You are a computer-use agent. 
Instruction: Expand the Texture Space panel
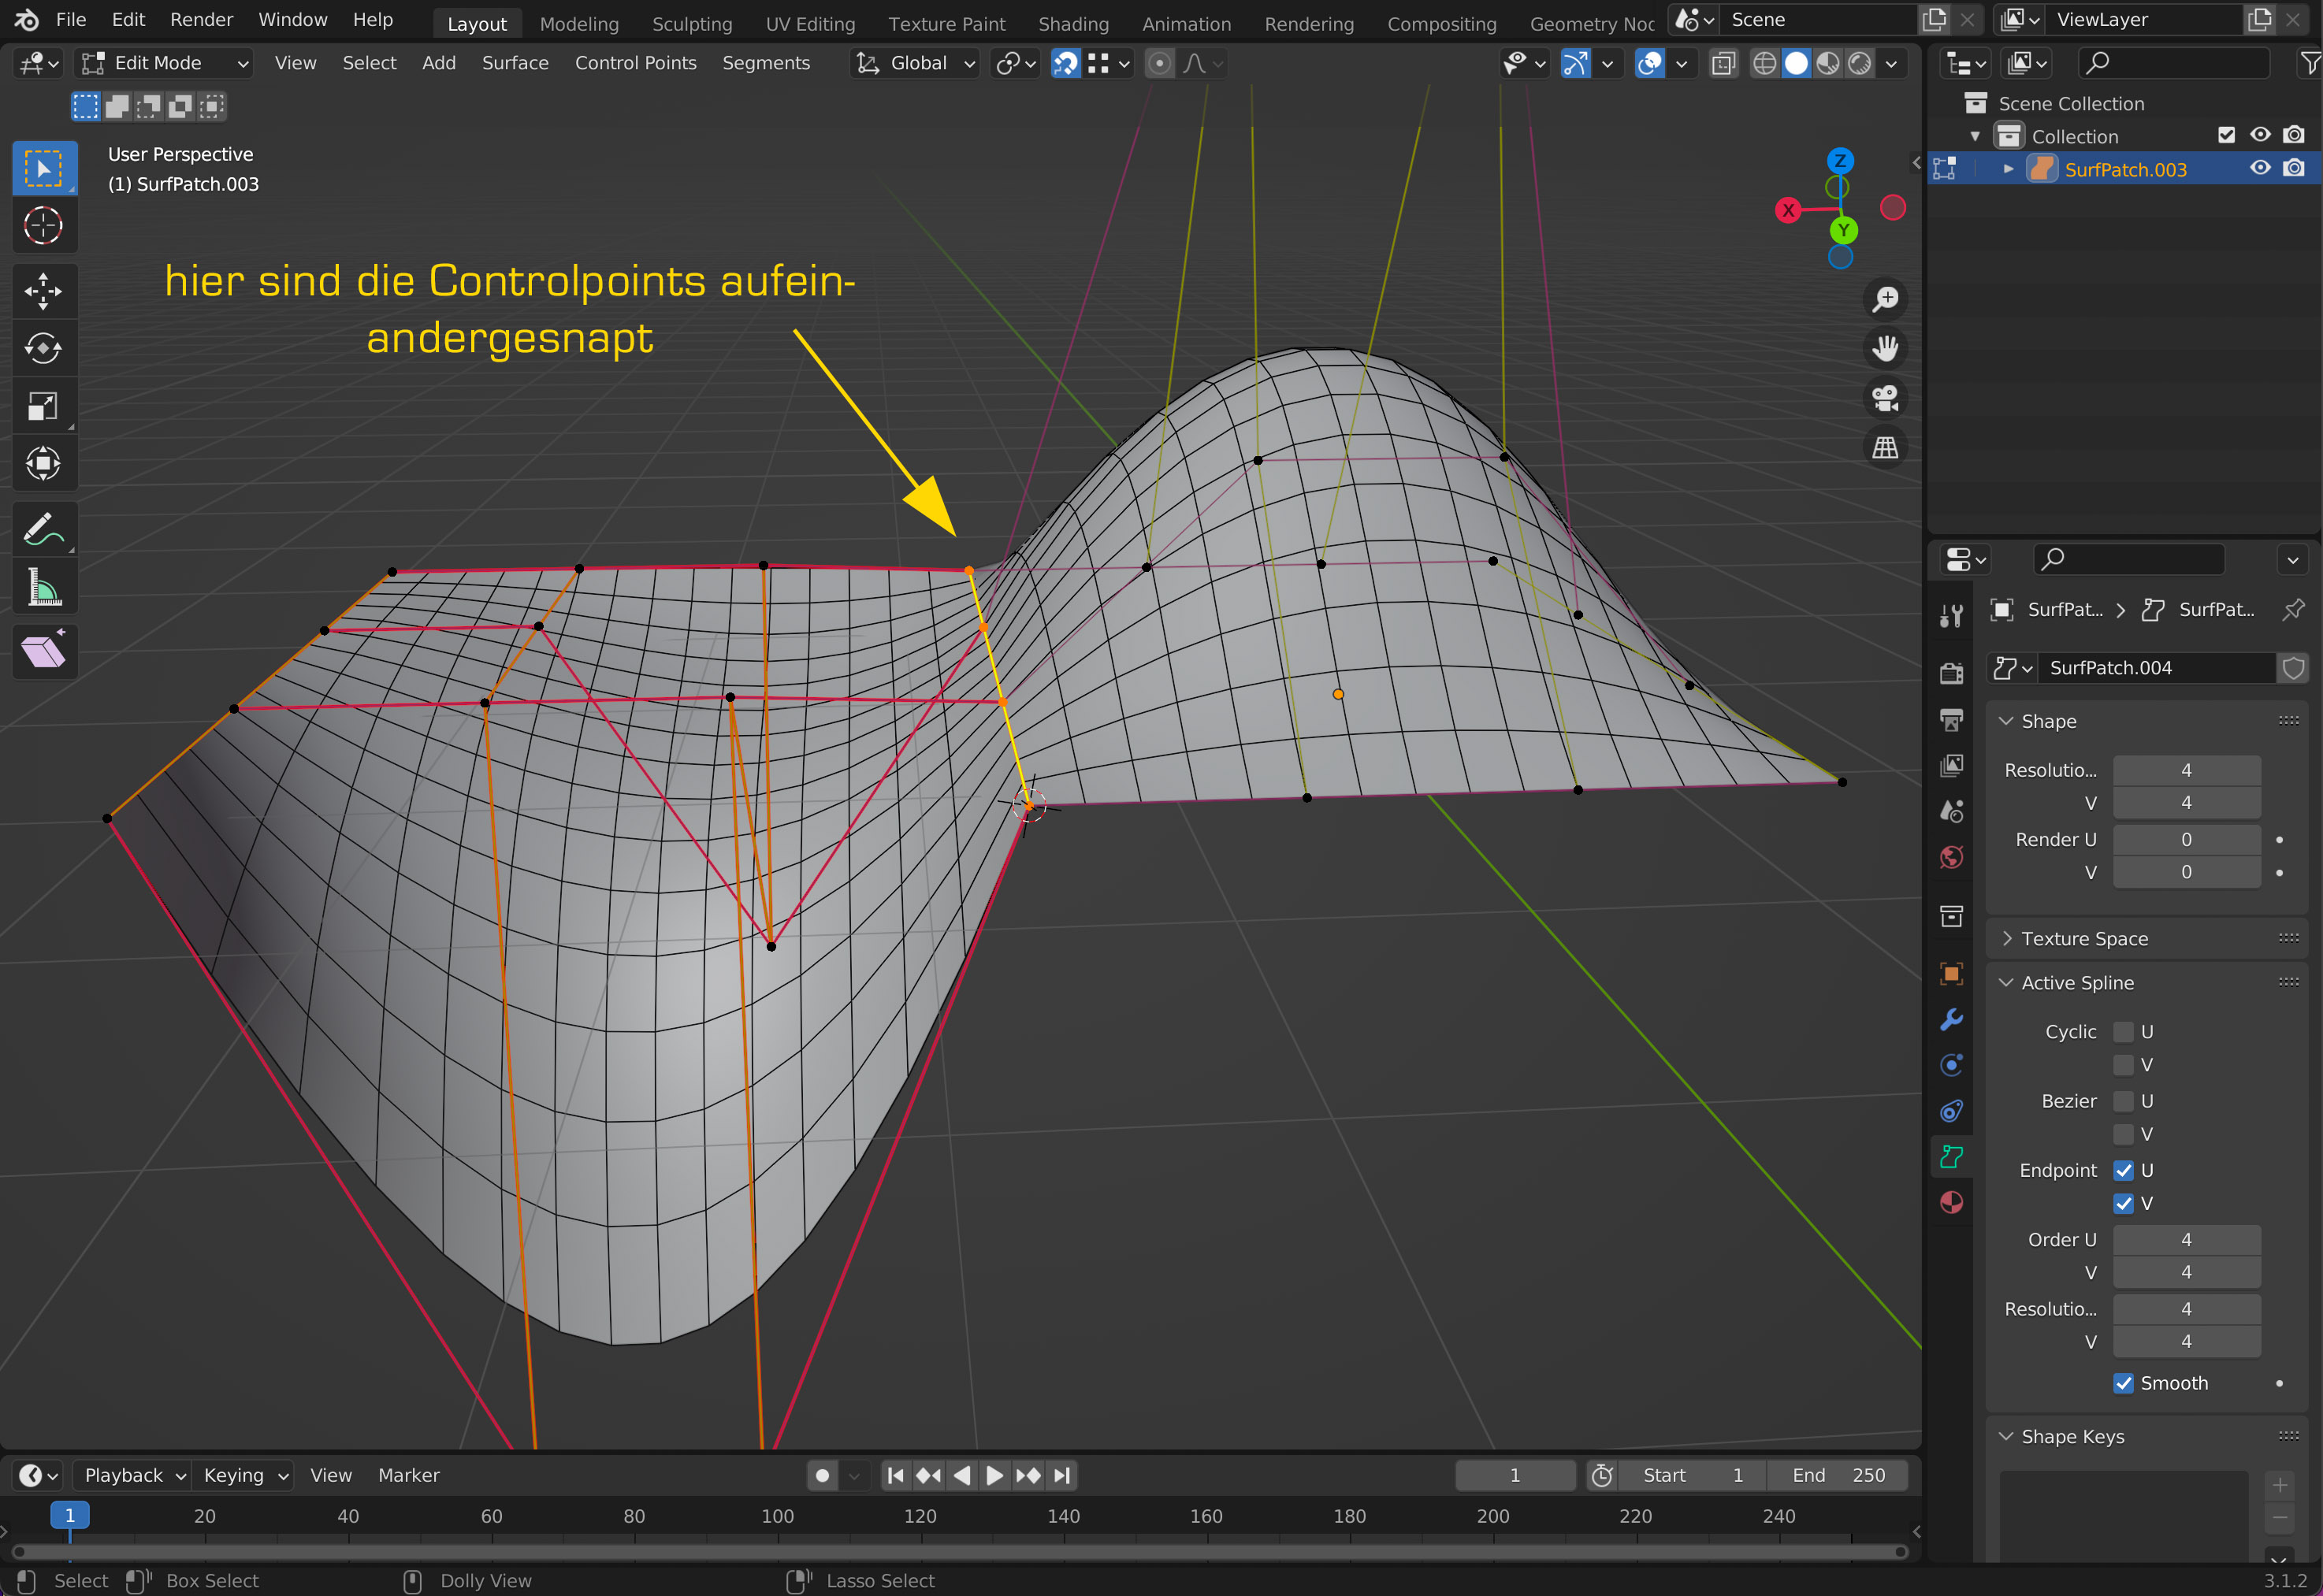[2084, 938]
